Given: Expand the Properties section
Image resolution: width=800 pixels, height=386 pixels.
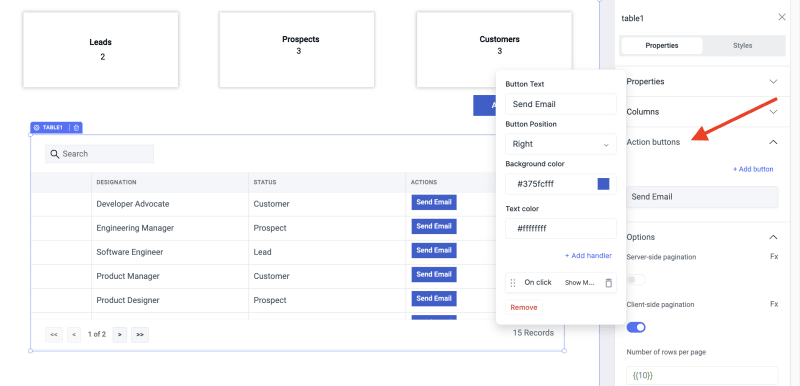Looking at the screenshot, I should tap(702, 82).
